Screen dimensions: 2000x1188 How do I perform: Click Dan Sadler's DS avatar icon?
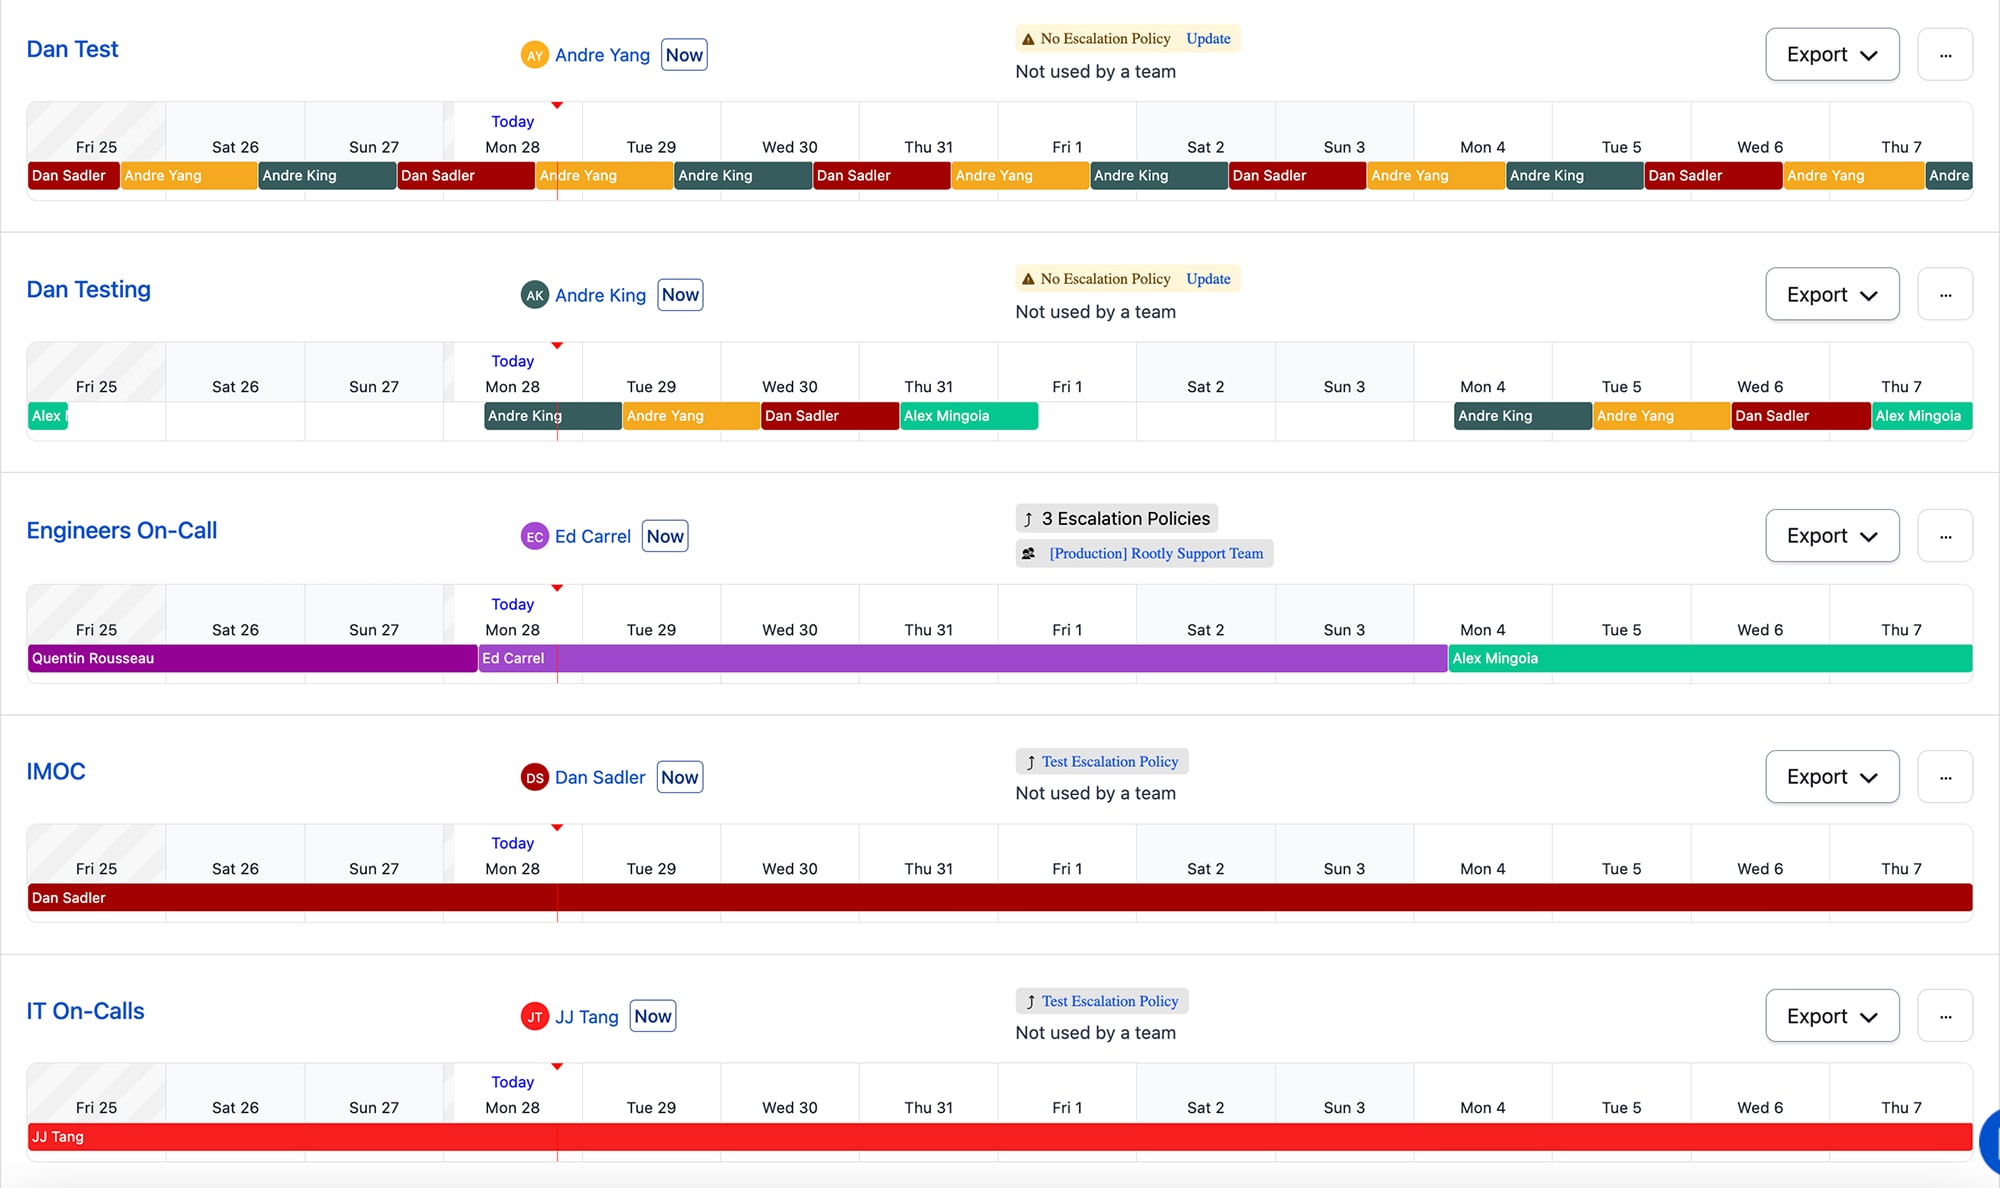coord(535,778)
